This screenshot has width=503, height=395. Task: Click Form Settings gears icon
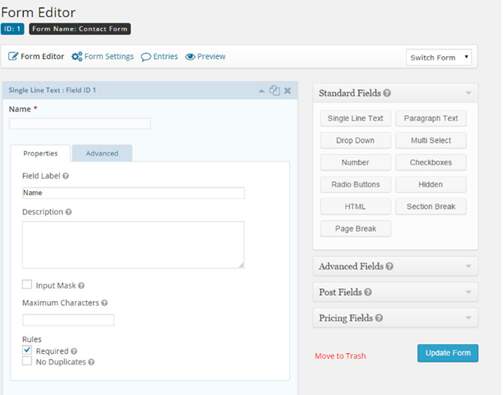pyautogui.click(x=77, y=57)
